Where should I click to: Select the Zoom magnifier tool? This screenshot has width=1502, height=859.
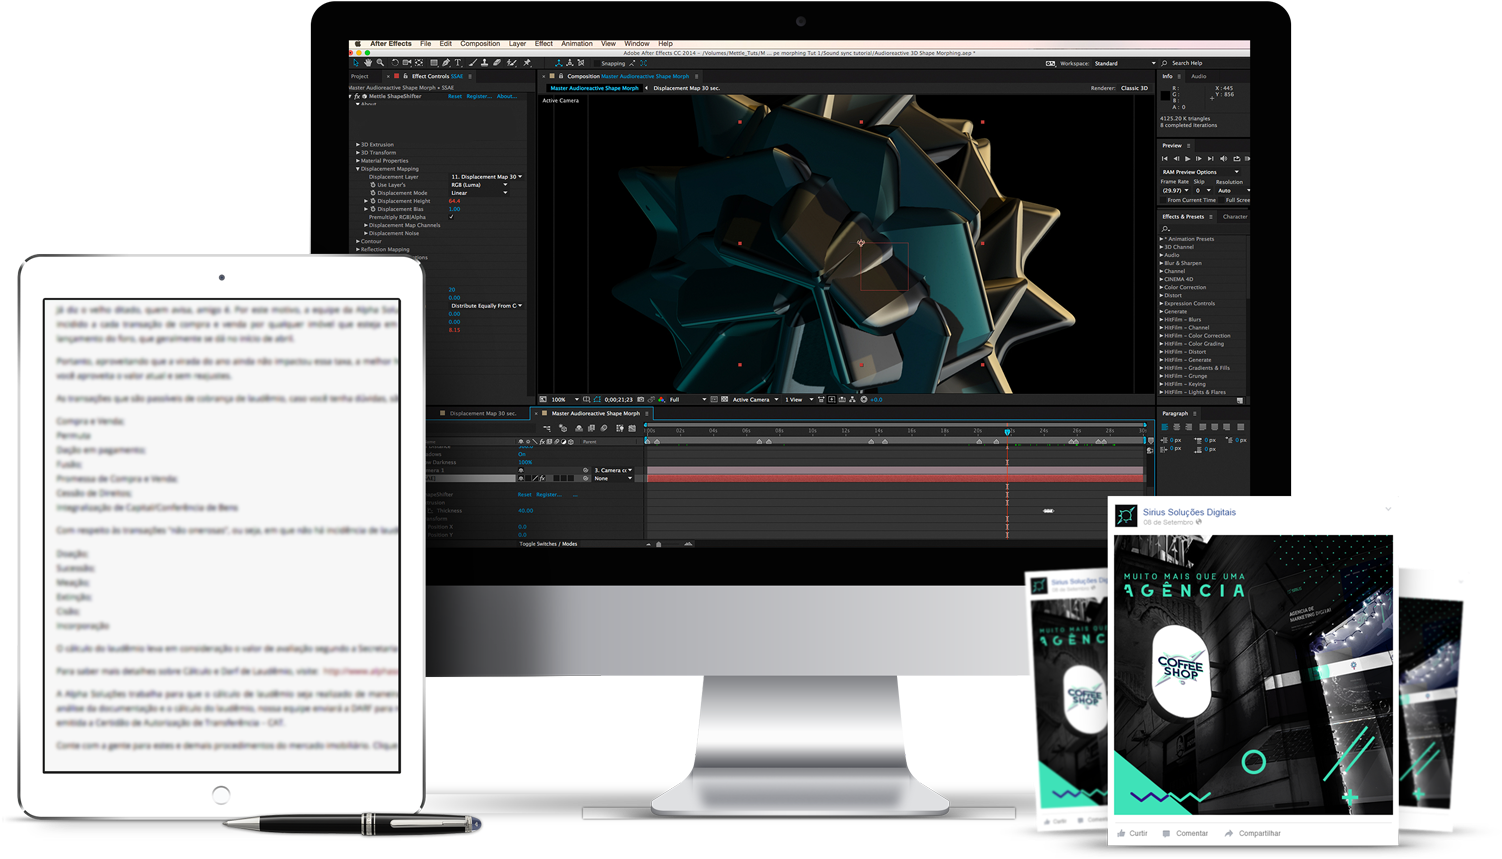pyautogui.click(x=380, y=63)
